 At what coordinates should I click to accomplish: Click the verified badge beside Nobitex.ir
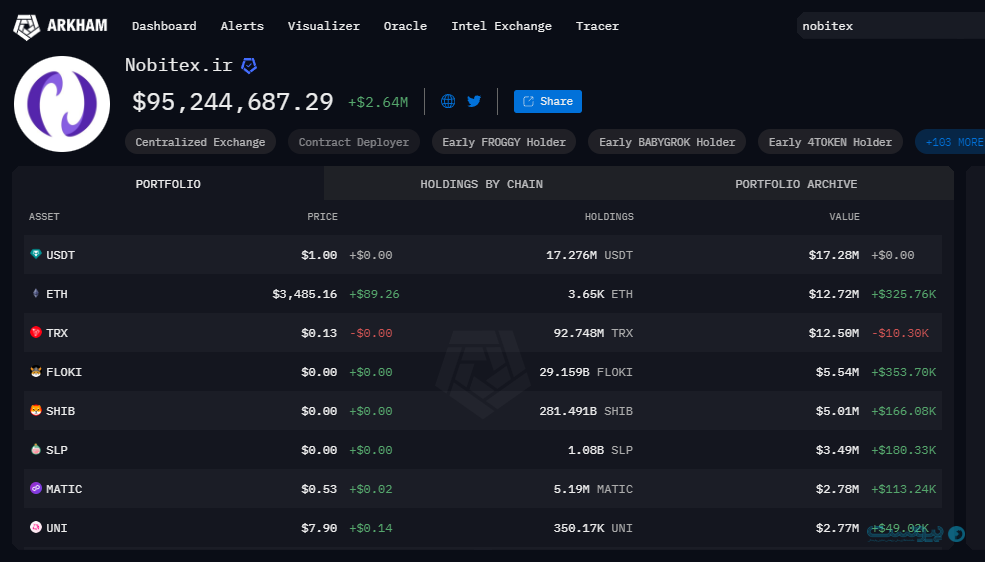coord(249,65)
